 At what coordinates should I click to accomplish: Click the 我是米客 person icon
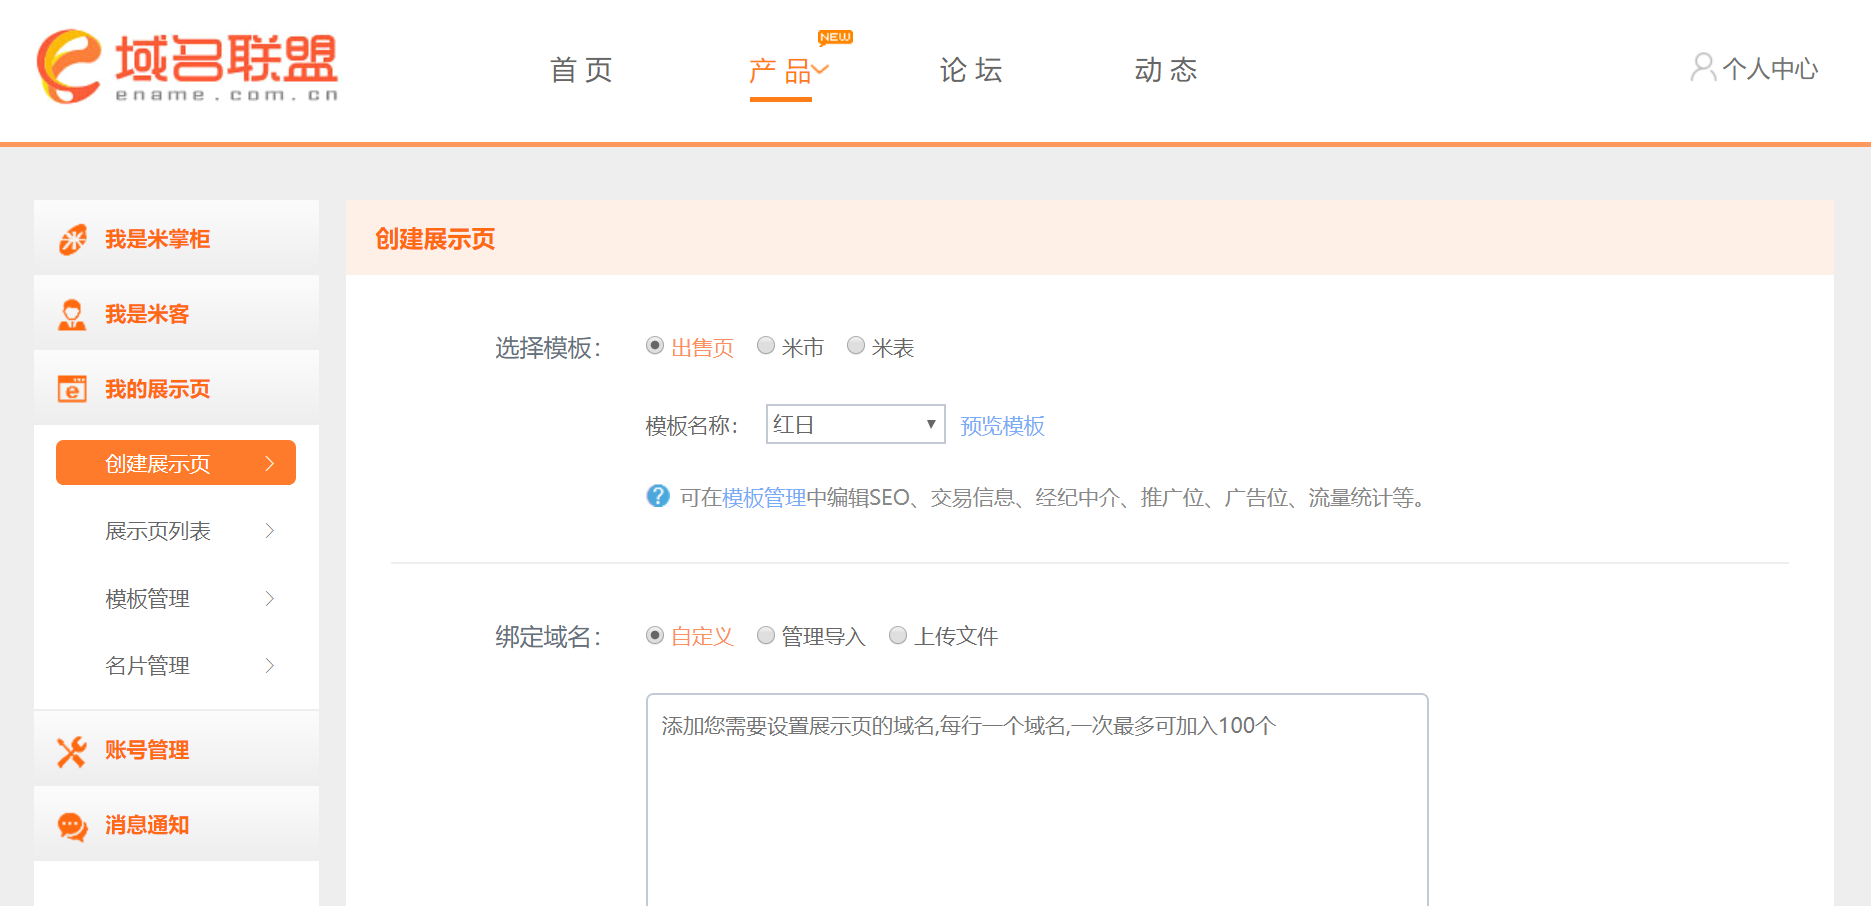(71, 312)
